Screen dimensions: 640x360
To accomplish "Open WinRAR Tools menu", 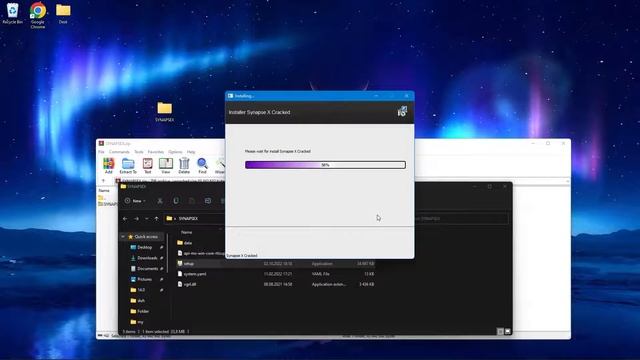I will coord(139,152).
